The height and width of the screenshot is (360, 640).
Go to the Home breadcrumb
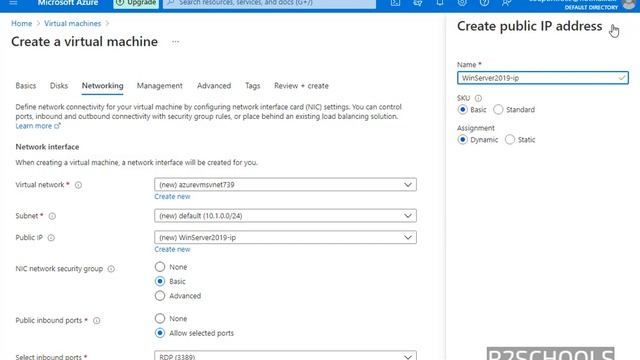pyautogui.click(x=21, y=23)
